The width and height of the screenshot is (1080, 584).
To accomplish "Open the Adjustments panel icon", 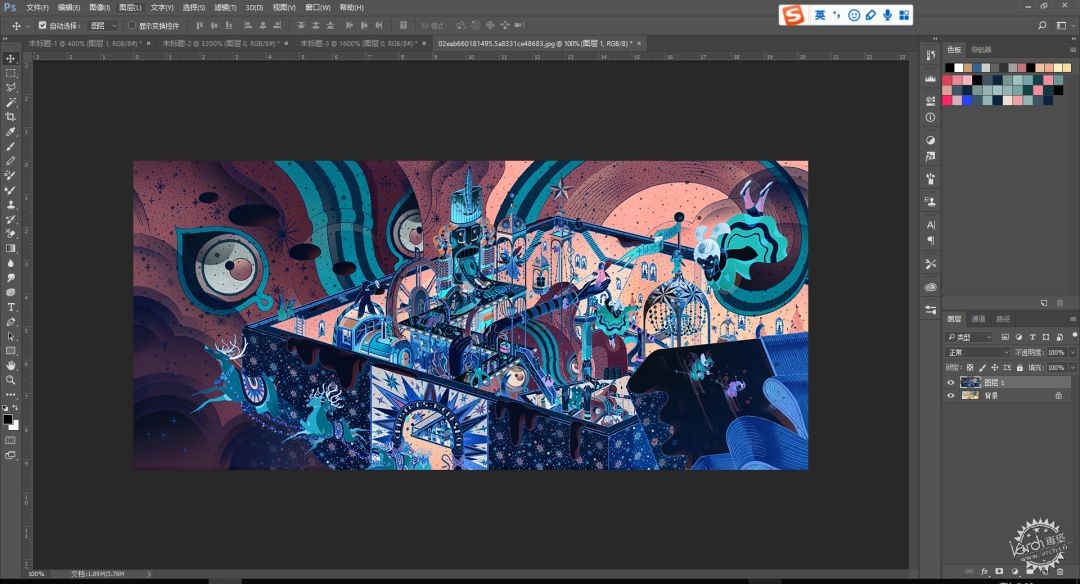I will 931,140.
